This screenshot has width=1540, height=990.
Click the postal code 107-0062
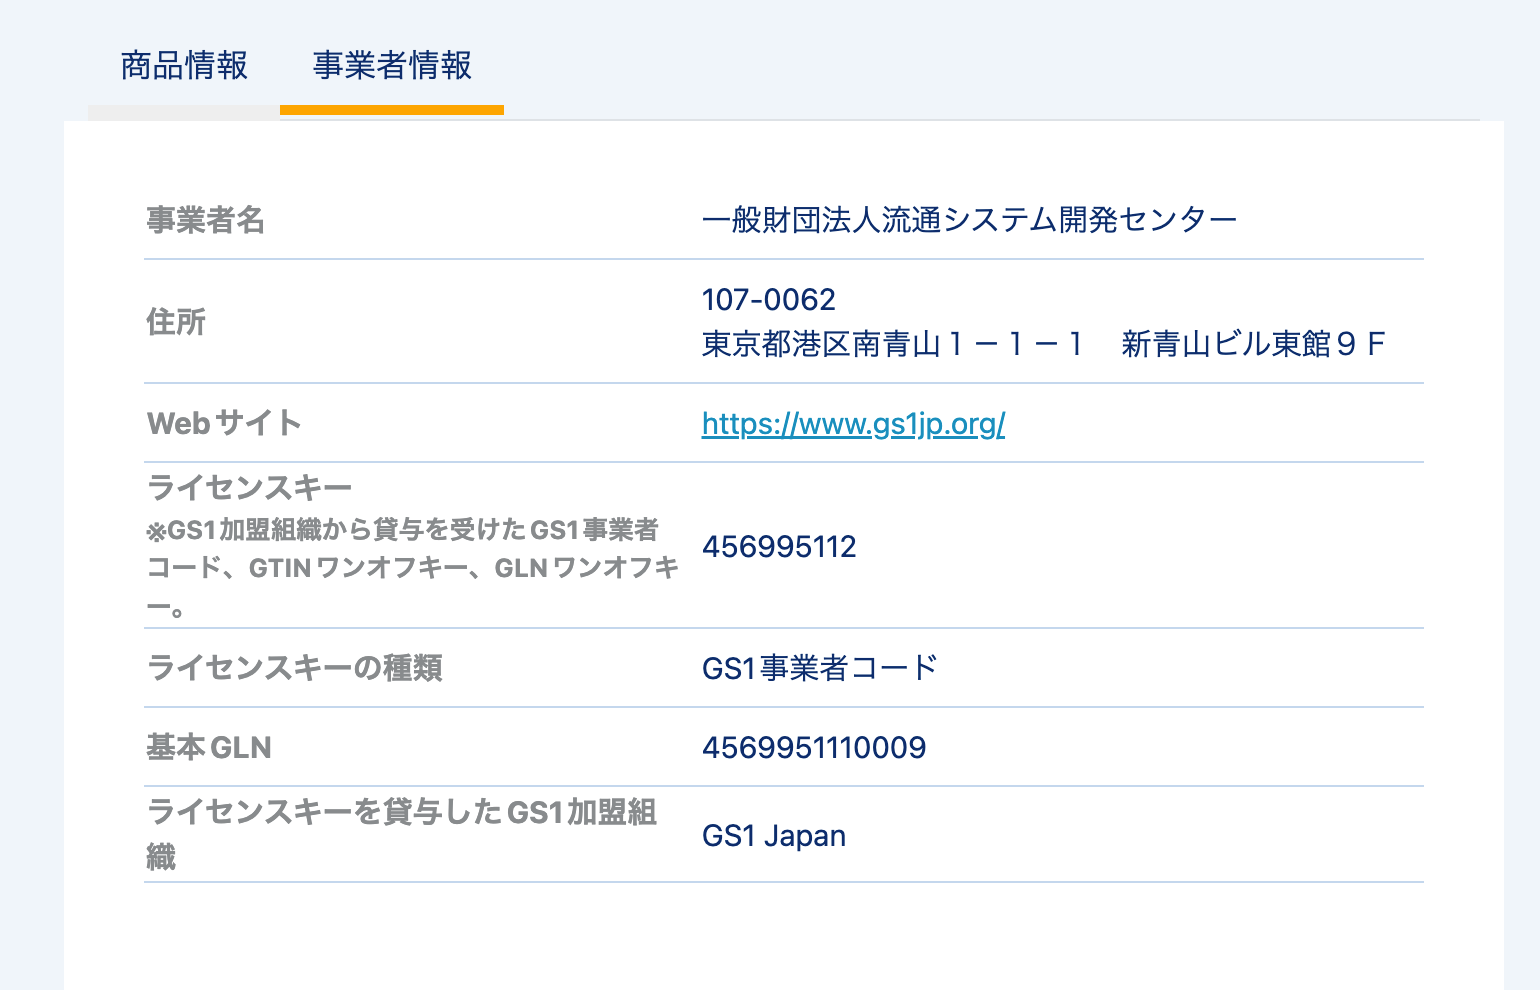(769, 298)
